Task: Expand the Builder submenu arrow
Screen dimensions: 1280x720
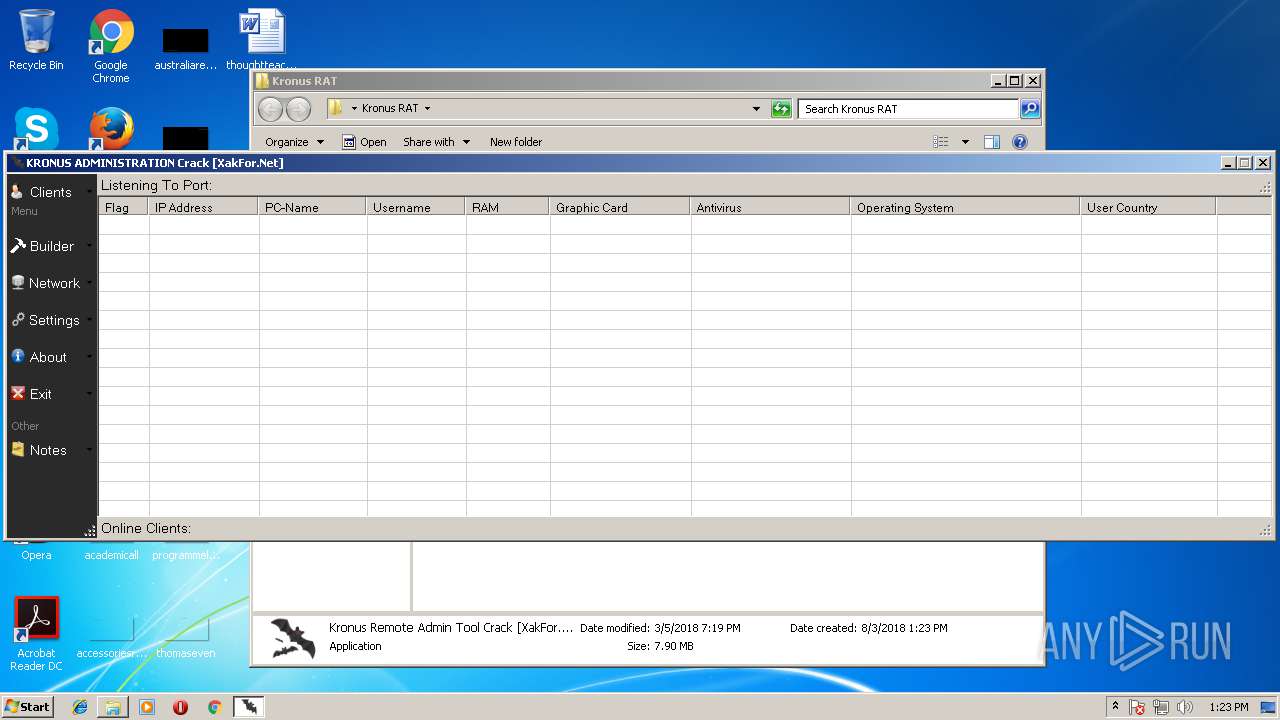Action: [89, 246]
